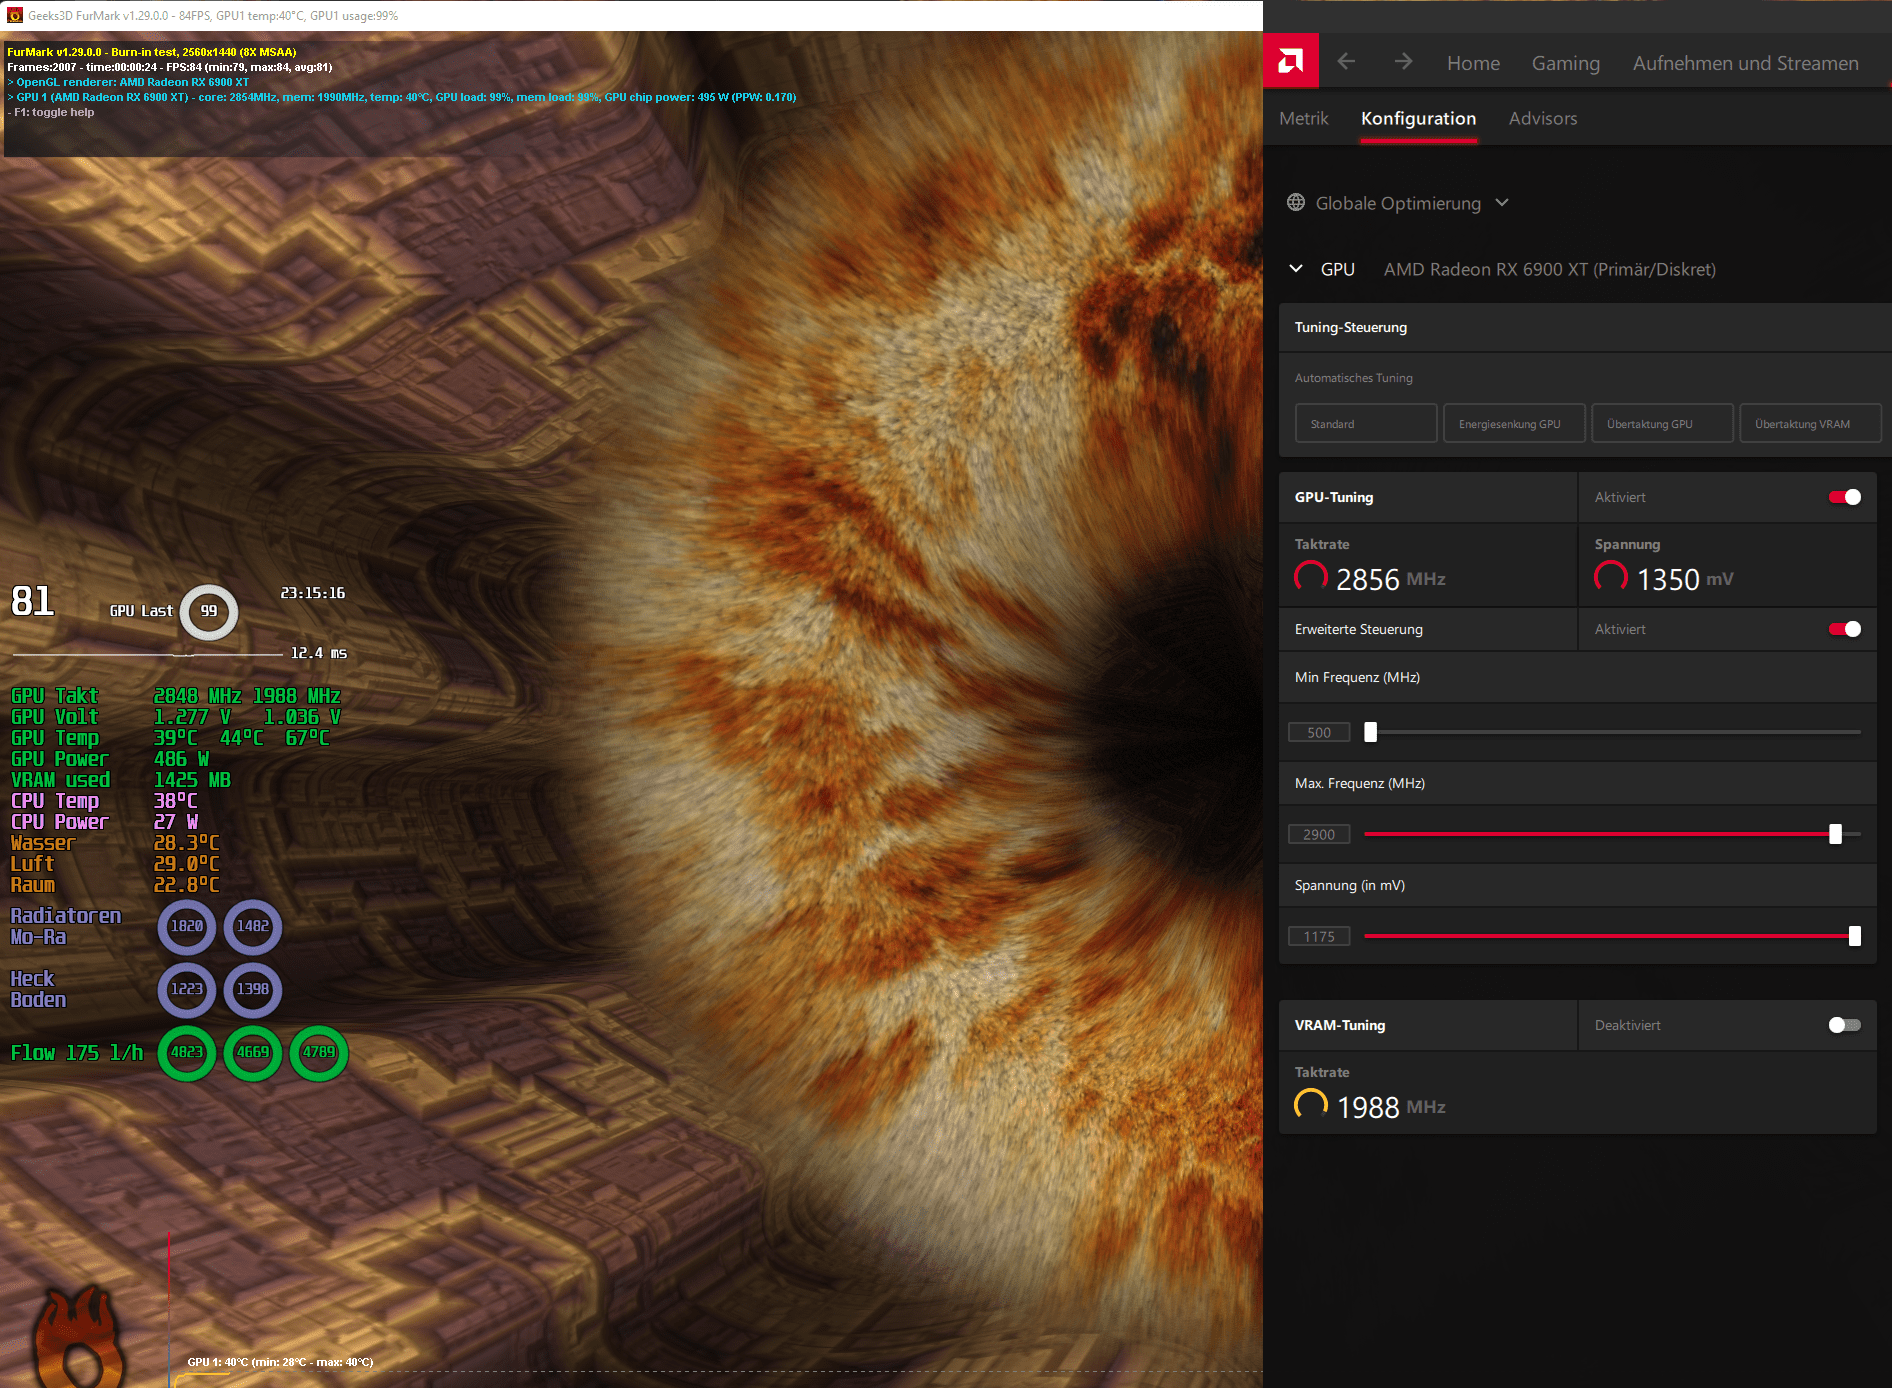The height and width of the screenshot is (1388, 1892).
Task: Click the VRAM Taktrate 1988 MHz dial
Action: (x=1311, y=1106)
